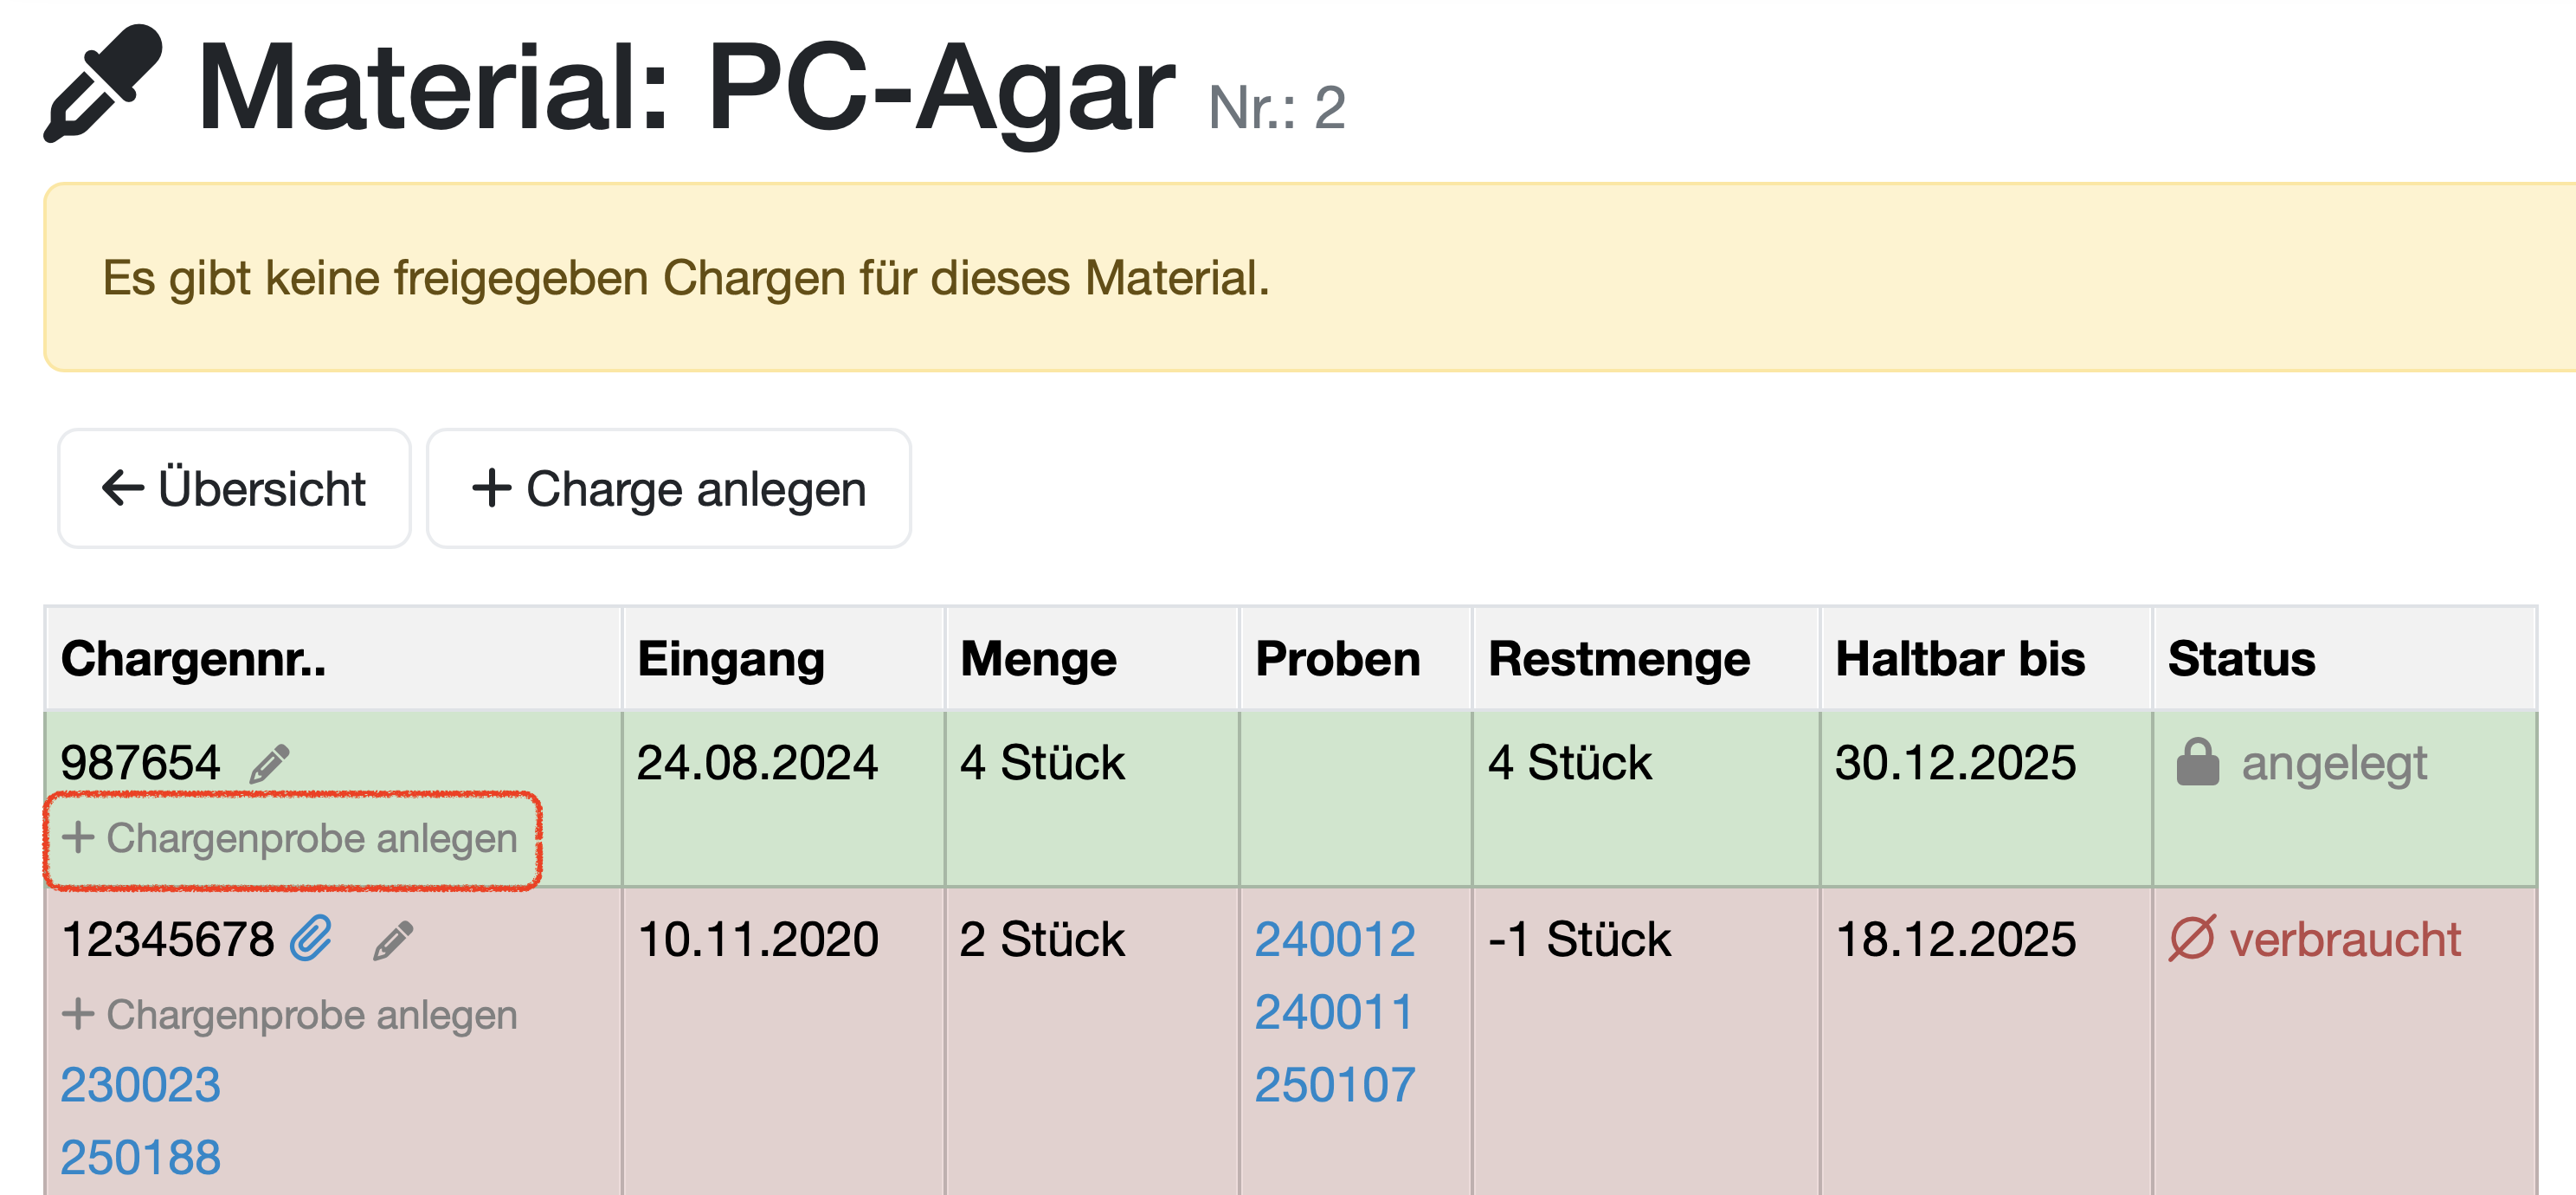
Task: Click the Restmenge column header
Action: point(1618,659)
